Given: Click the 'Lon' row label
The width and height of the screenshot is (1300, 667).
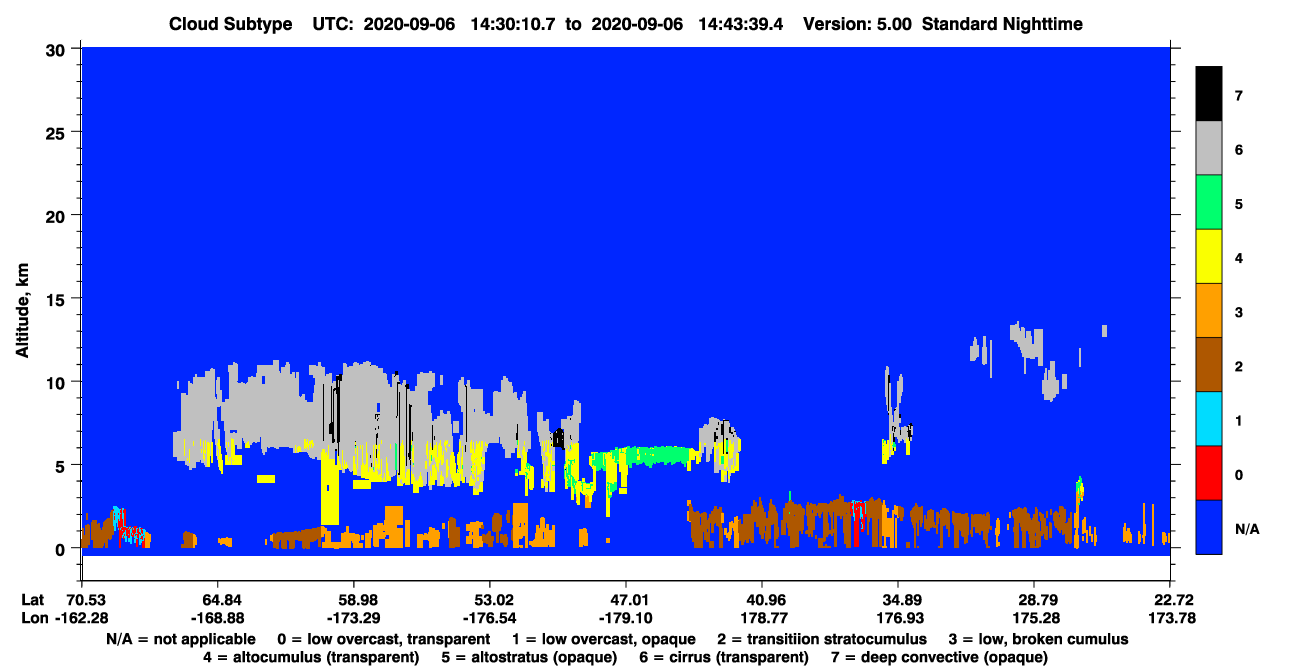Looking at the screenshot, I should tap(33, 619).
